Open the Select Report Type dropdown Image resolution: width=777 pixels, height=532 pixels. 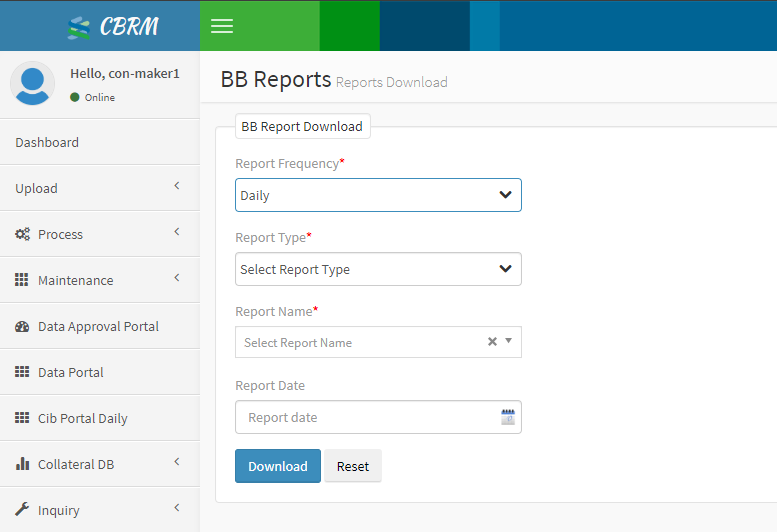point(378,269)
